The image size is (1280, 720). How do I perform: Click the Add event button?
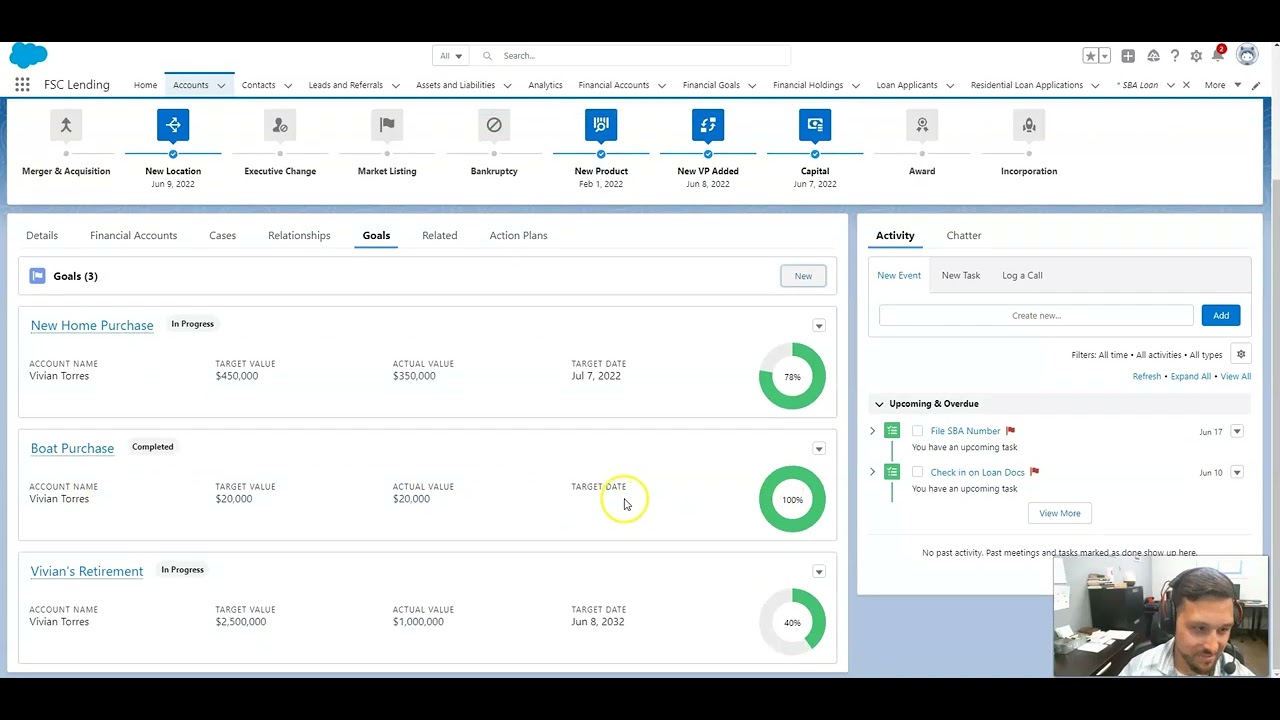coord(1221,315)
